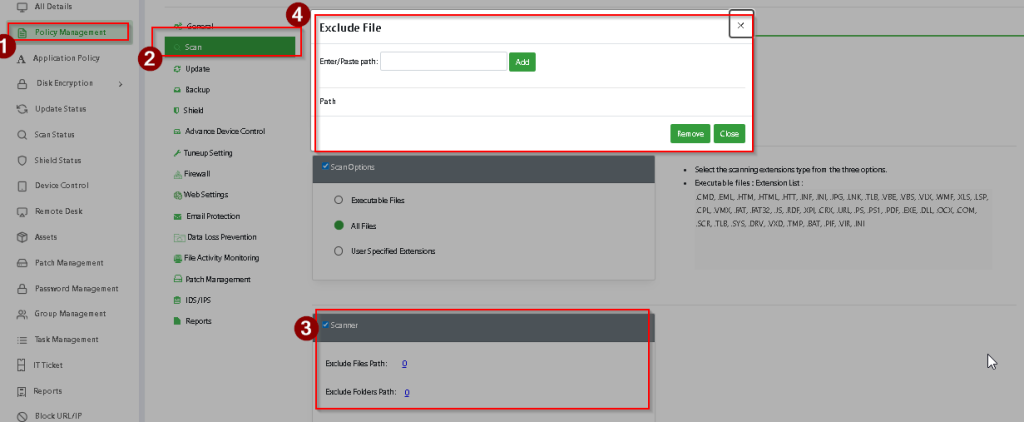Select the Executable Files radio option
1024x422 pixels.
click(339, 200)
